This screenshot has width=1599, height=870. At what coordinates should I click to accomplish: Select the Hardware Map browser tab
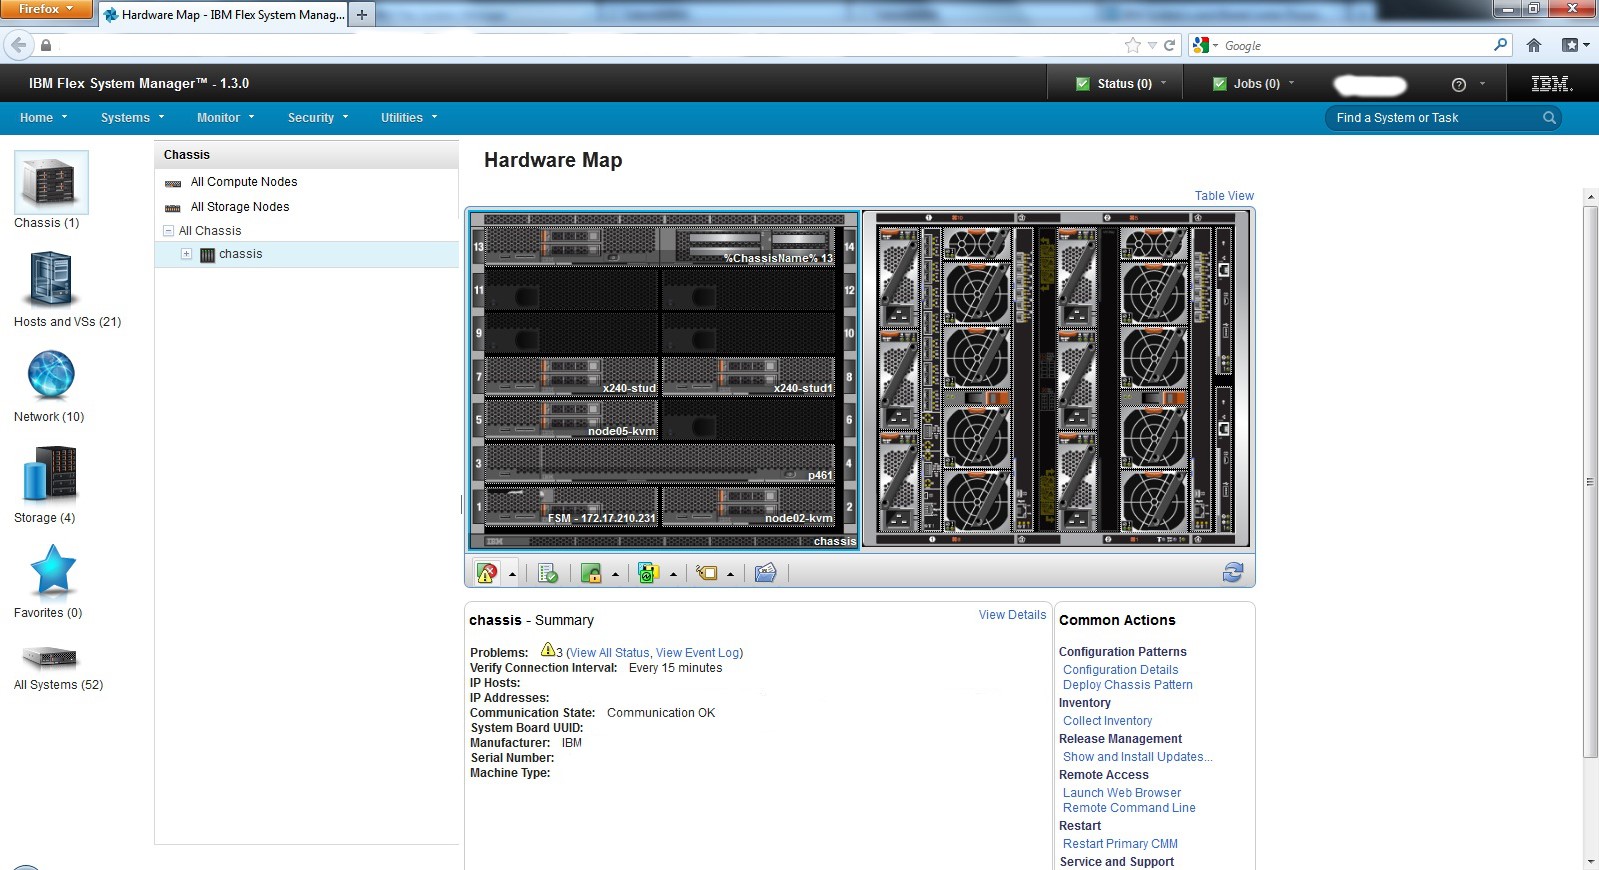point(223,15)
